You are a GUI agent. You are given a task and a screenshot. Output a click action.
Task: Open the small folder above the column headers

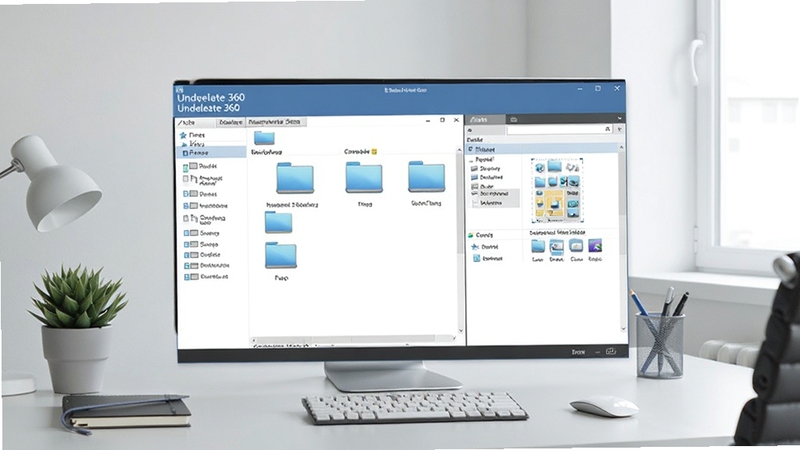point(264,138)
